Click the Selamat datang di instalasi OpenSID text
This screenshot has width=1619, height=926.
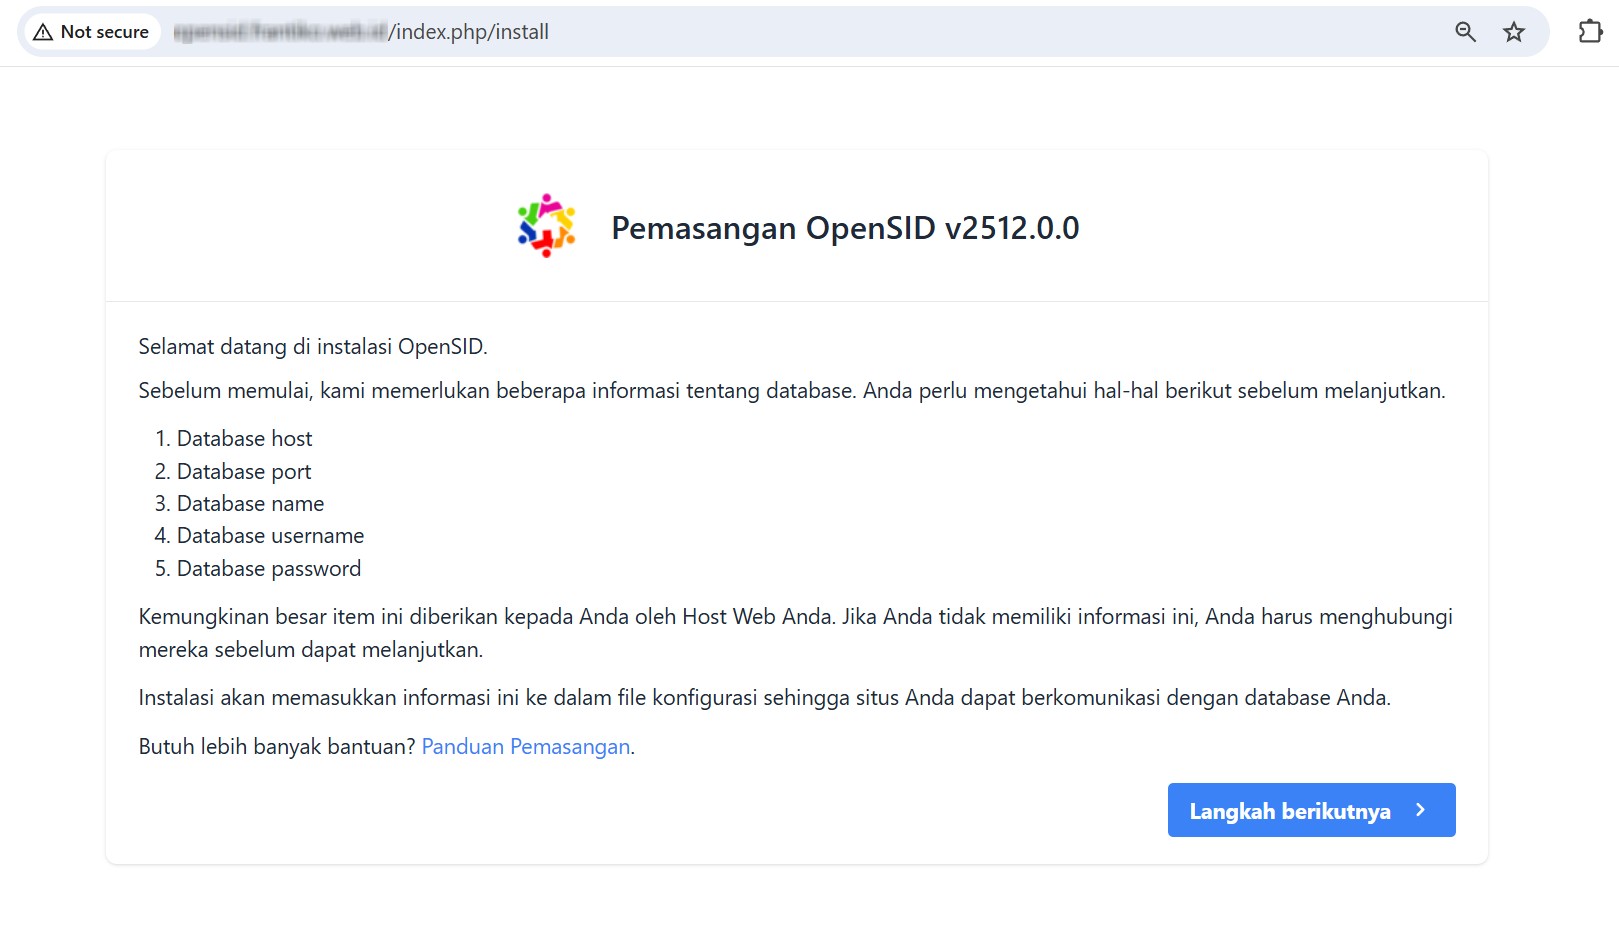pos(312,347)
